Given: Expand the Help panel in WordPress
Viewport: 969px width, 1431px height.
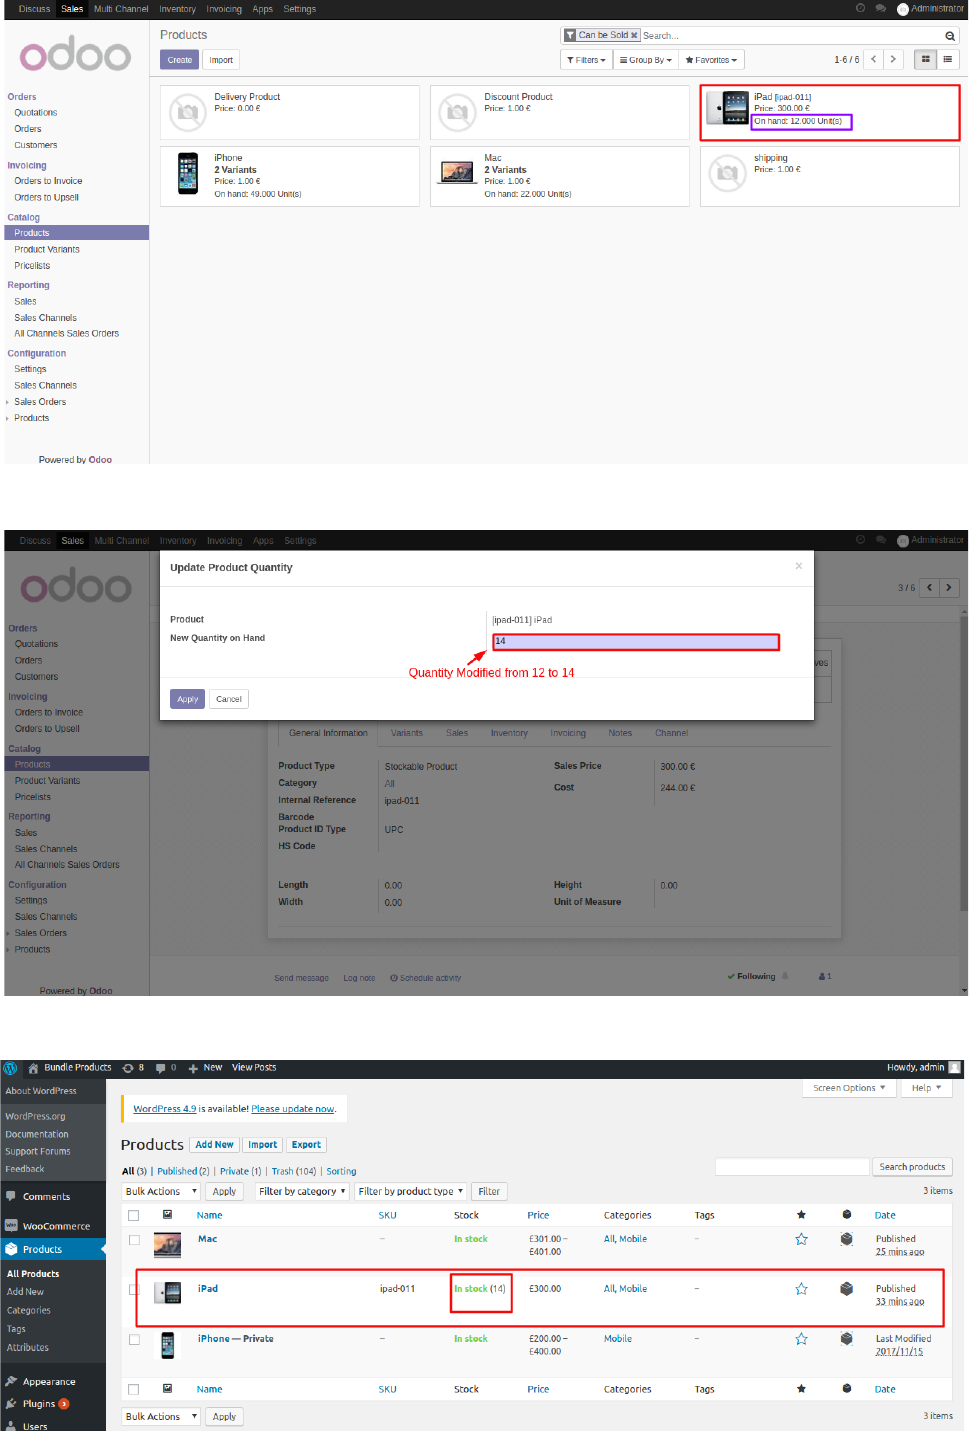Looking at the screenshot, I should click(x=926, y=1088).
